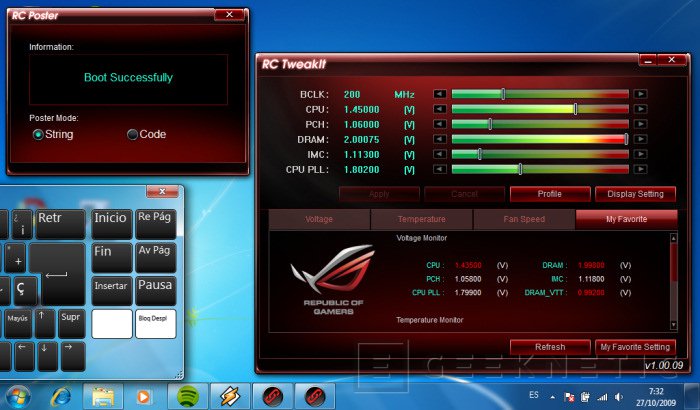Click the DRAM value 2.00075
Viewport: 700px width, 410px height.
pos(361,140)
